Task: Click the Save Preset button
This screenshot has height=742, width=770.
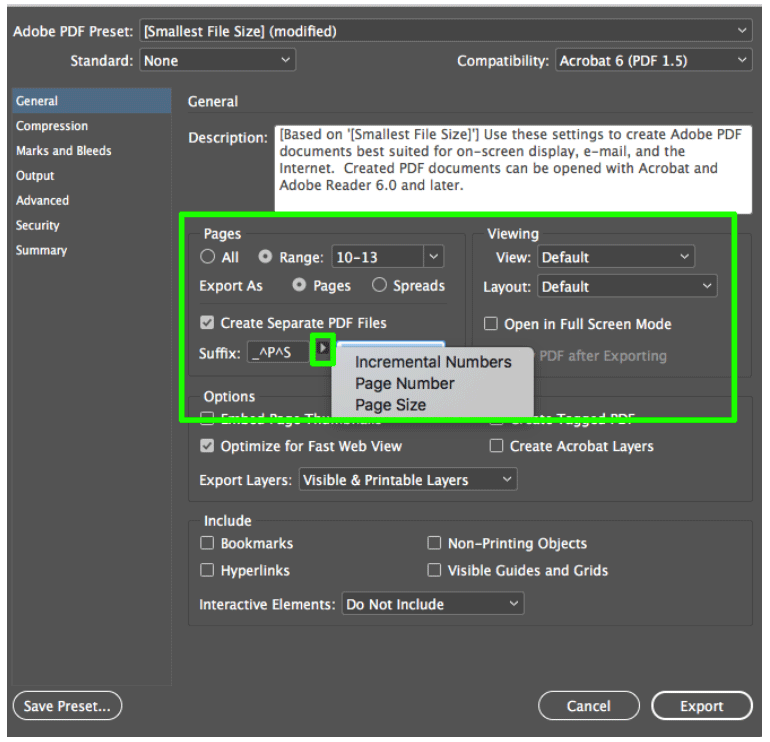Action: (67, 706)
